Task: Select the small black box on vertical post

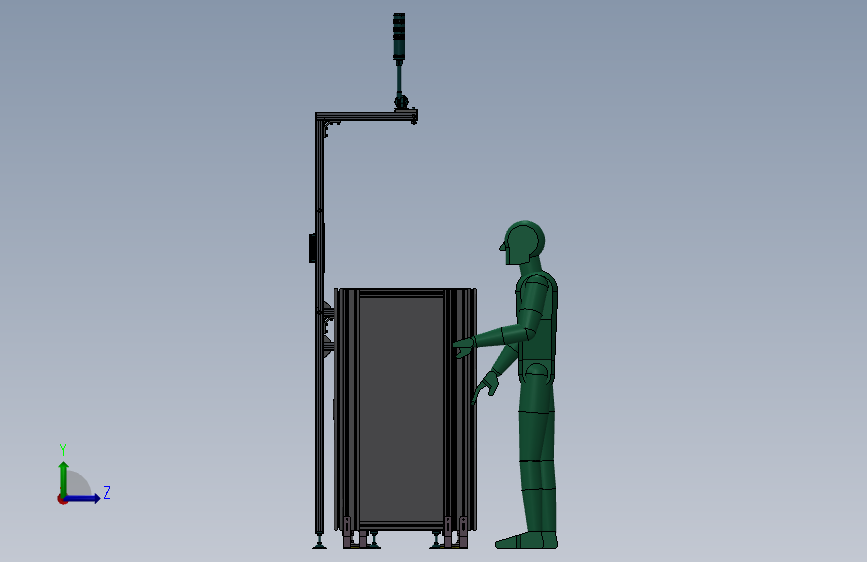Action: tap(312, 247)
